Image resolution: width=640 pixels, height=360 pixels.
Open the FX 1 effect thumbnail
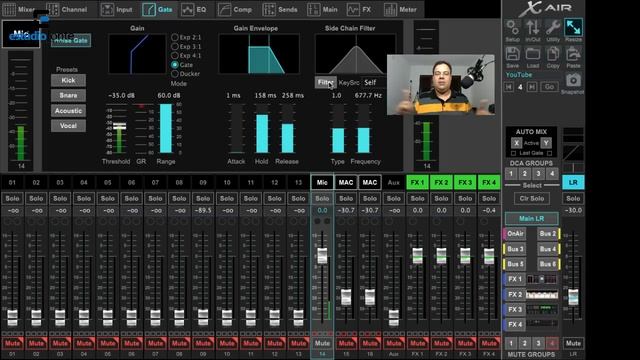click(x=542, y=279)
